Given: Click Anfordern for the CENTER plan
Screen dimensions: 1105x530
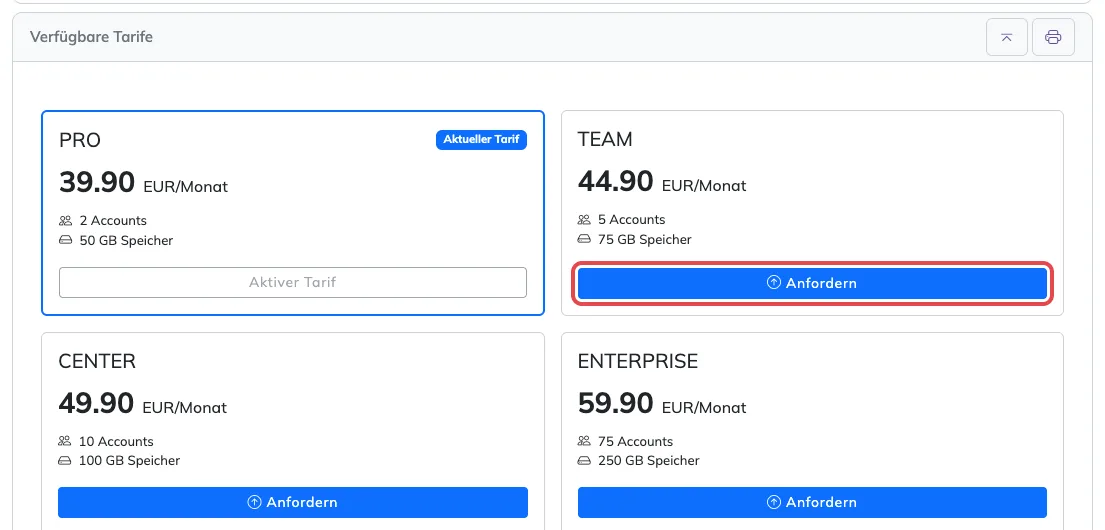Looking at the screenshot, I should [292, 503].
